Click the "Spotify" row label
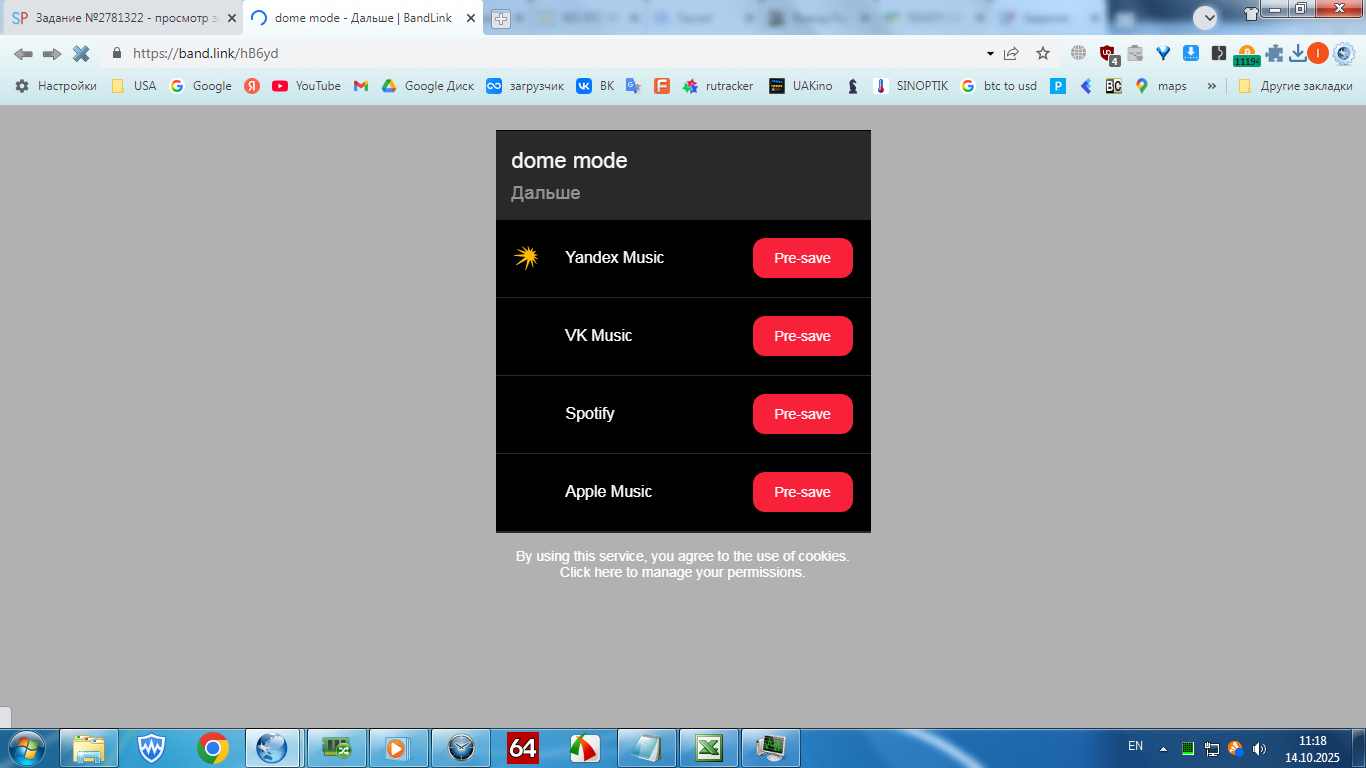This screenshot has height=768, width=1366. (590, 414)
